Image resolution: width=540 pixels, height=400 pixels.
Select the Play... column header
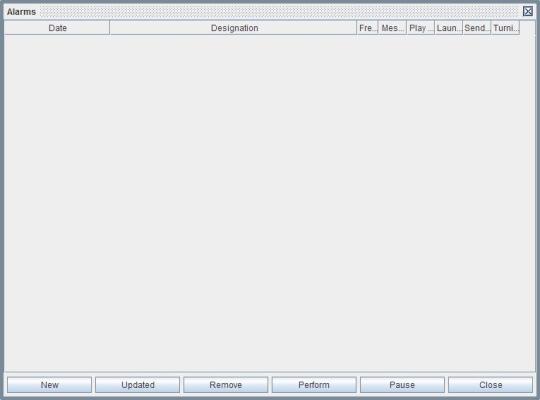pos(420,28)
